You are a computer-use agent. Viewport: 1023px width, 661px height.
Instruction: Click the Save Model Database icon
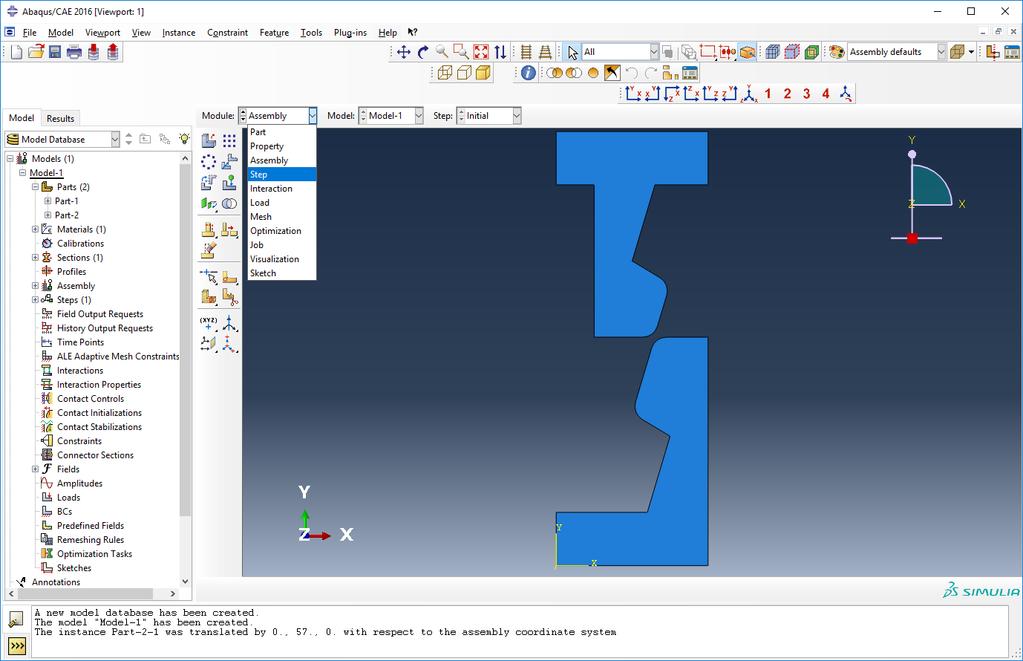click(55, 52)
